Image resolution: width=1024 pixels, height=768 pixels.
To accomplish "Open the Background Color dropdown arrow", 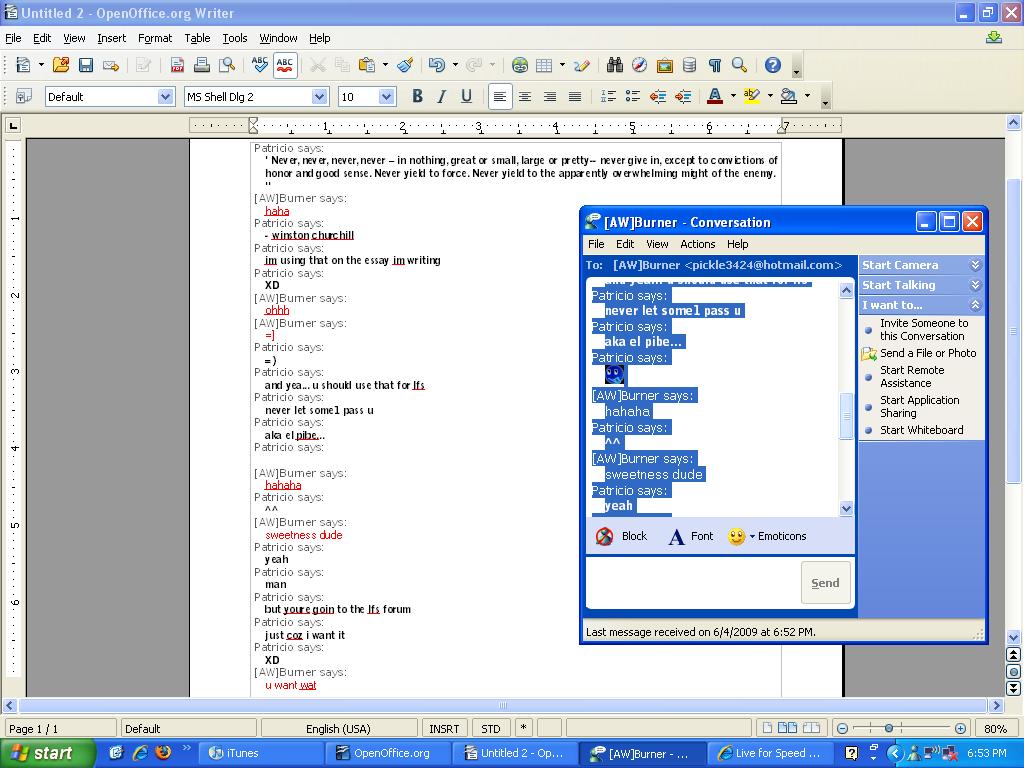I will click(807, 97).
